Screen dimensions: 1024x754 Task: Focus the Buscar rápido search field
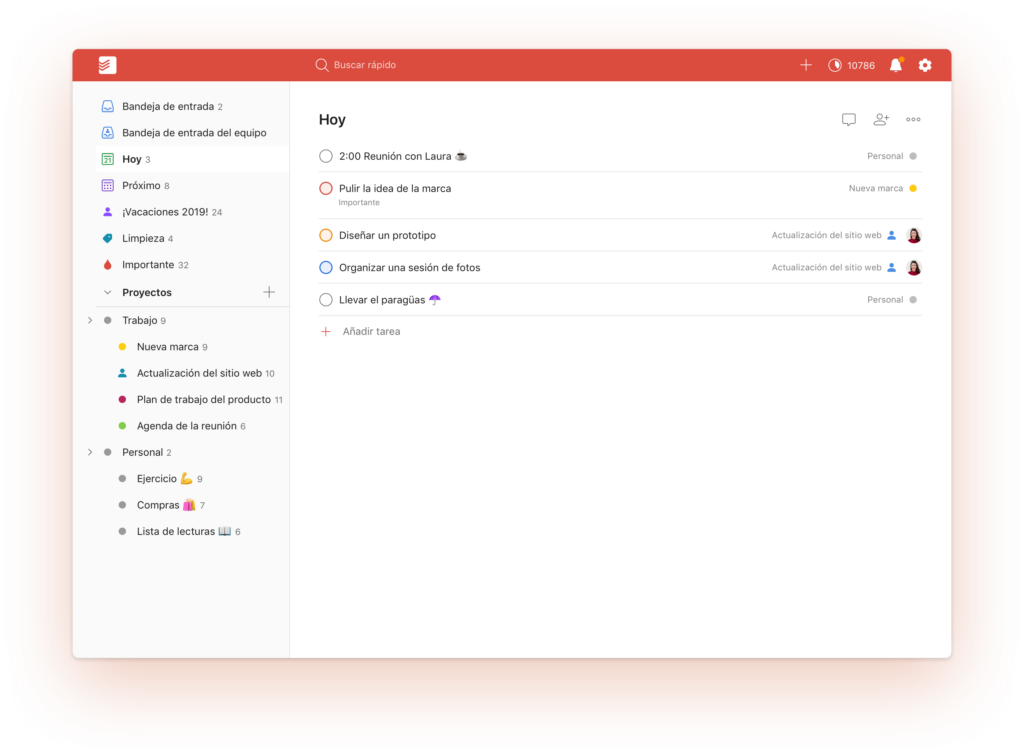point(364,65)
